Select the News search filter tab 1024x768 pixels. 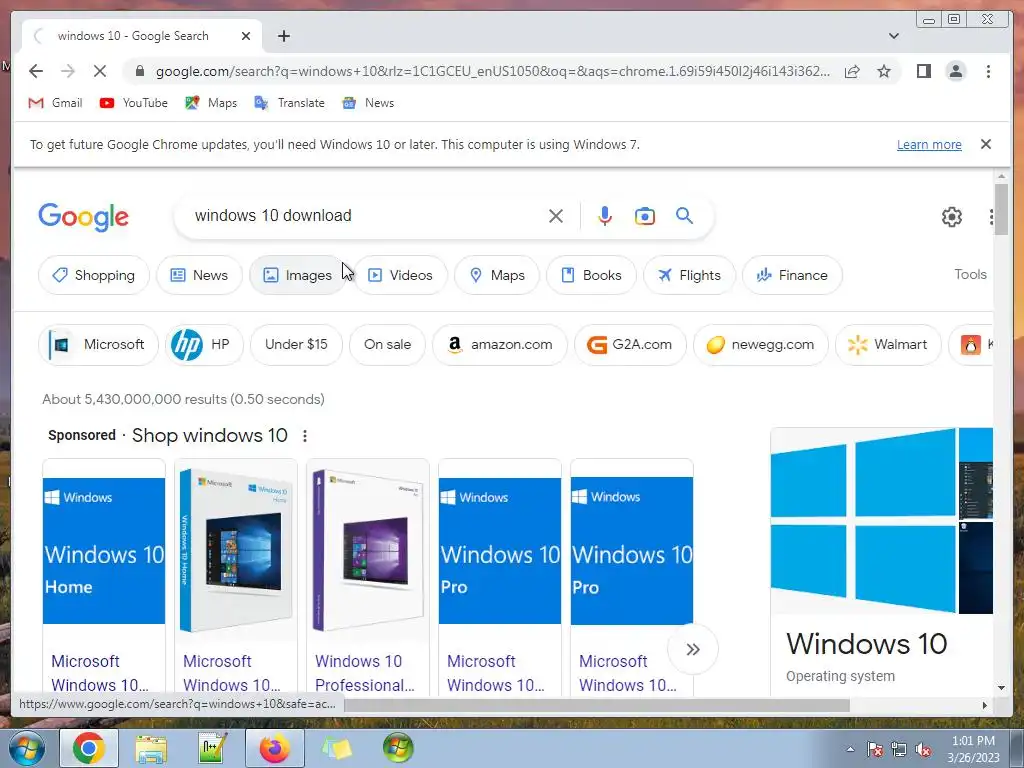point(199,275)
